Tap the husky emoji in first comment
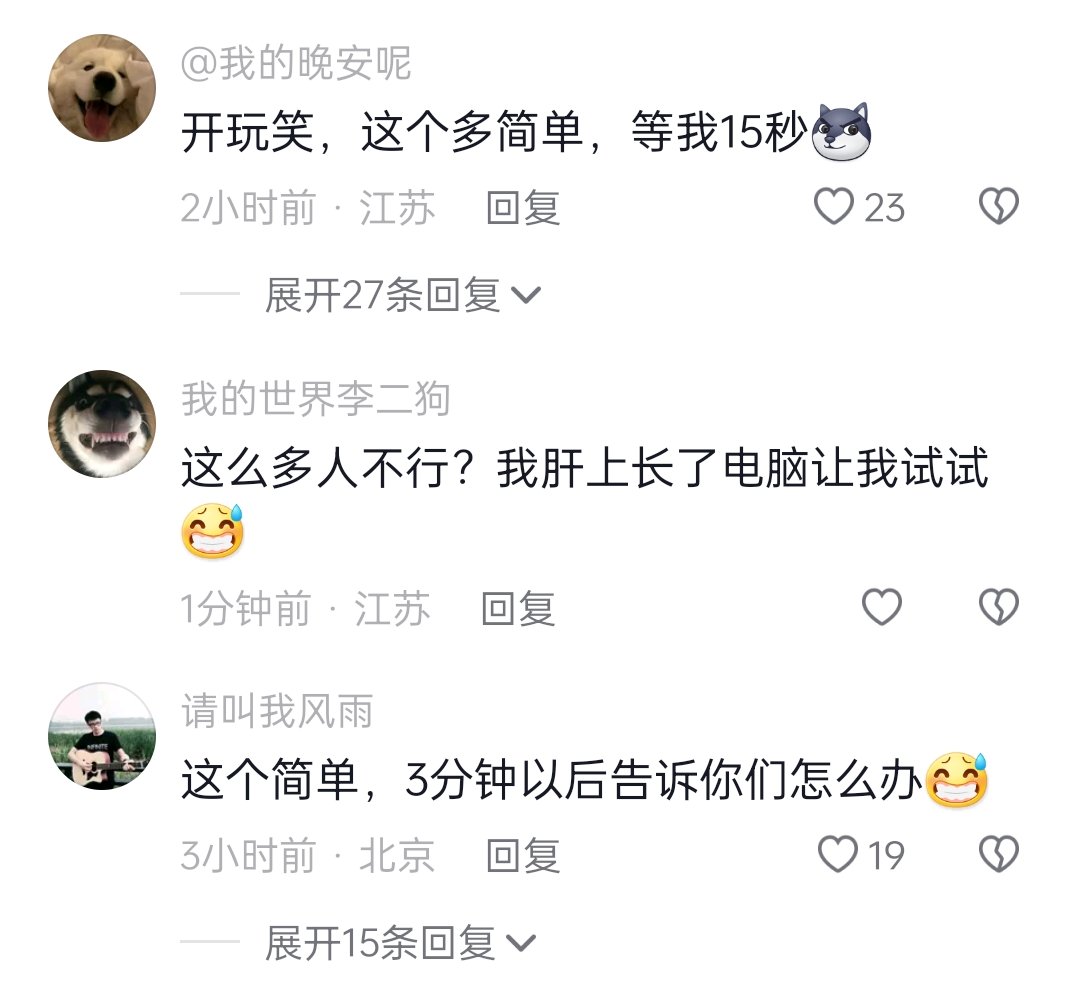The width and height of the screenshot is (1080, 982). (x=841, y=132)
